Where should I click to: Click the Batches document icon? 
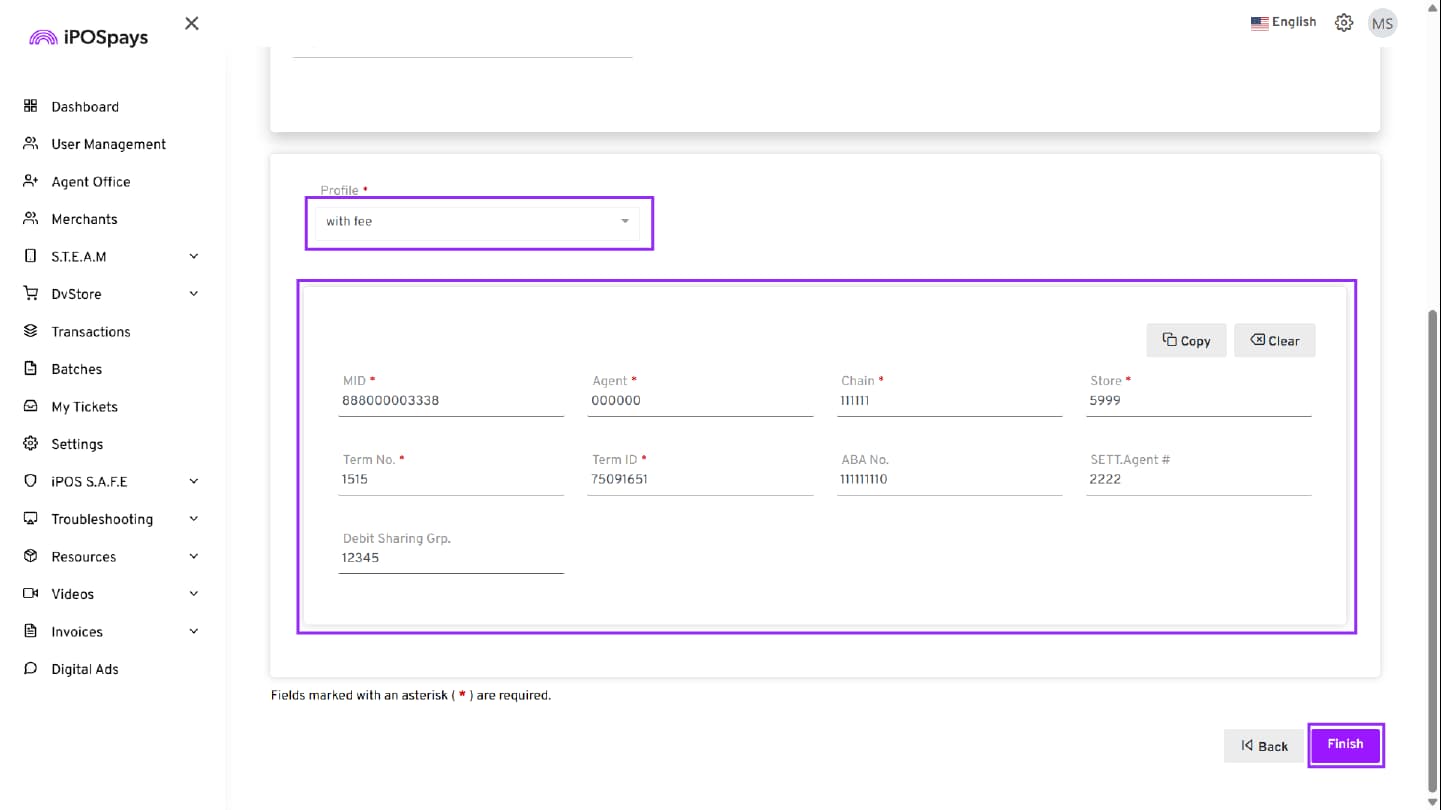pos(30,369)
